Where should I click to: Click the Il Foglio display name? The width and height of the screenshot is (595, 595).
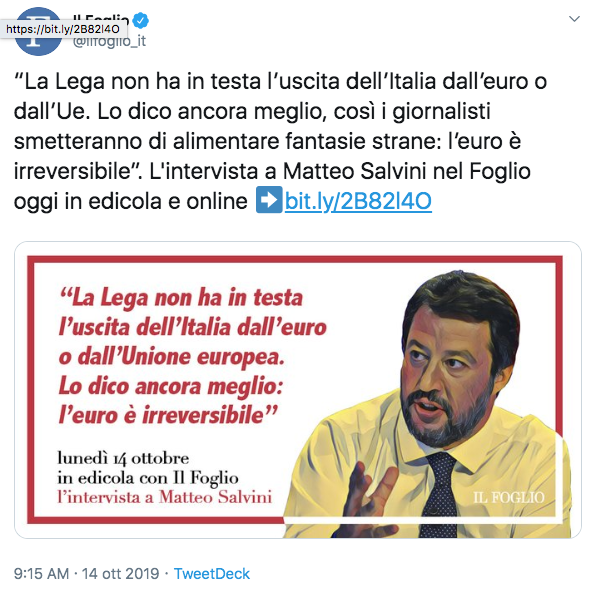[101, 16]
